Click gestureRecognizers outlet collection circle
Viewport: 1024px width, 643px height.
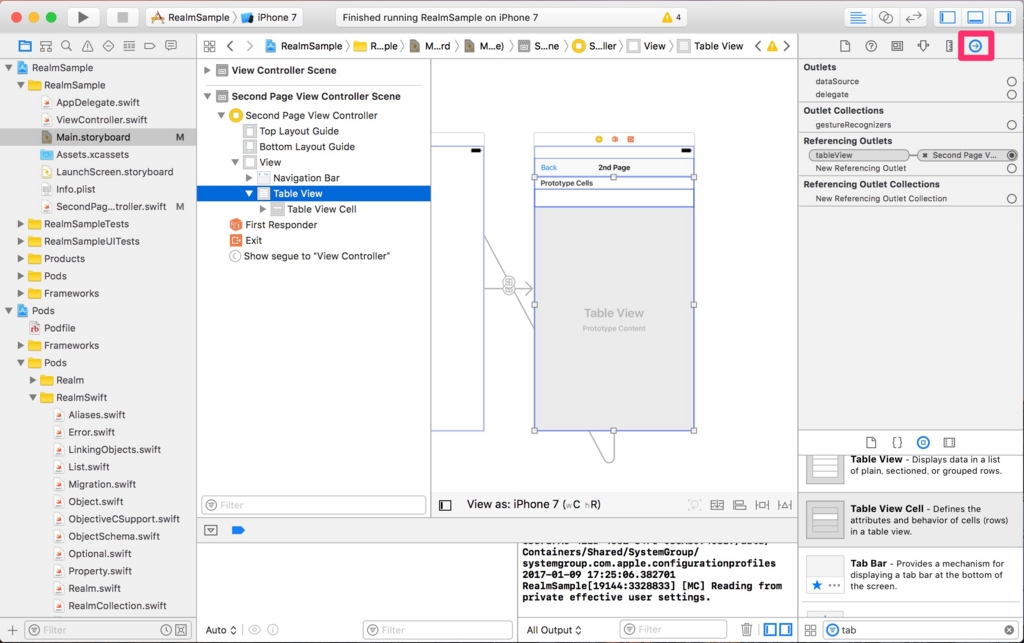pos(1012,125)
